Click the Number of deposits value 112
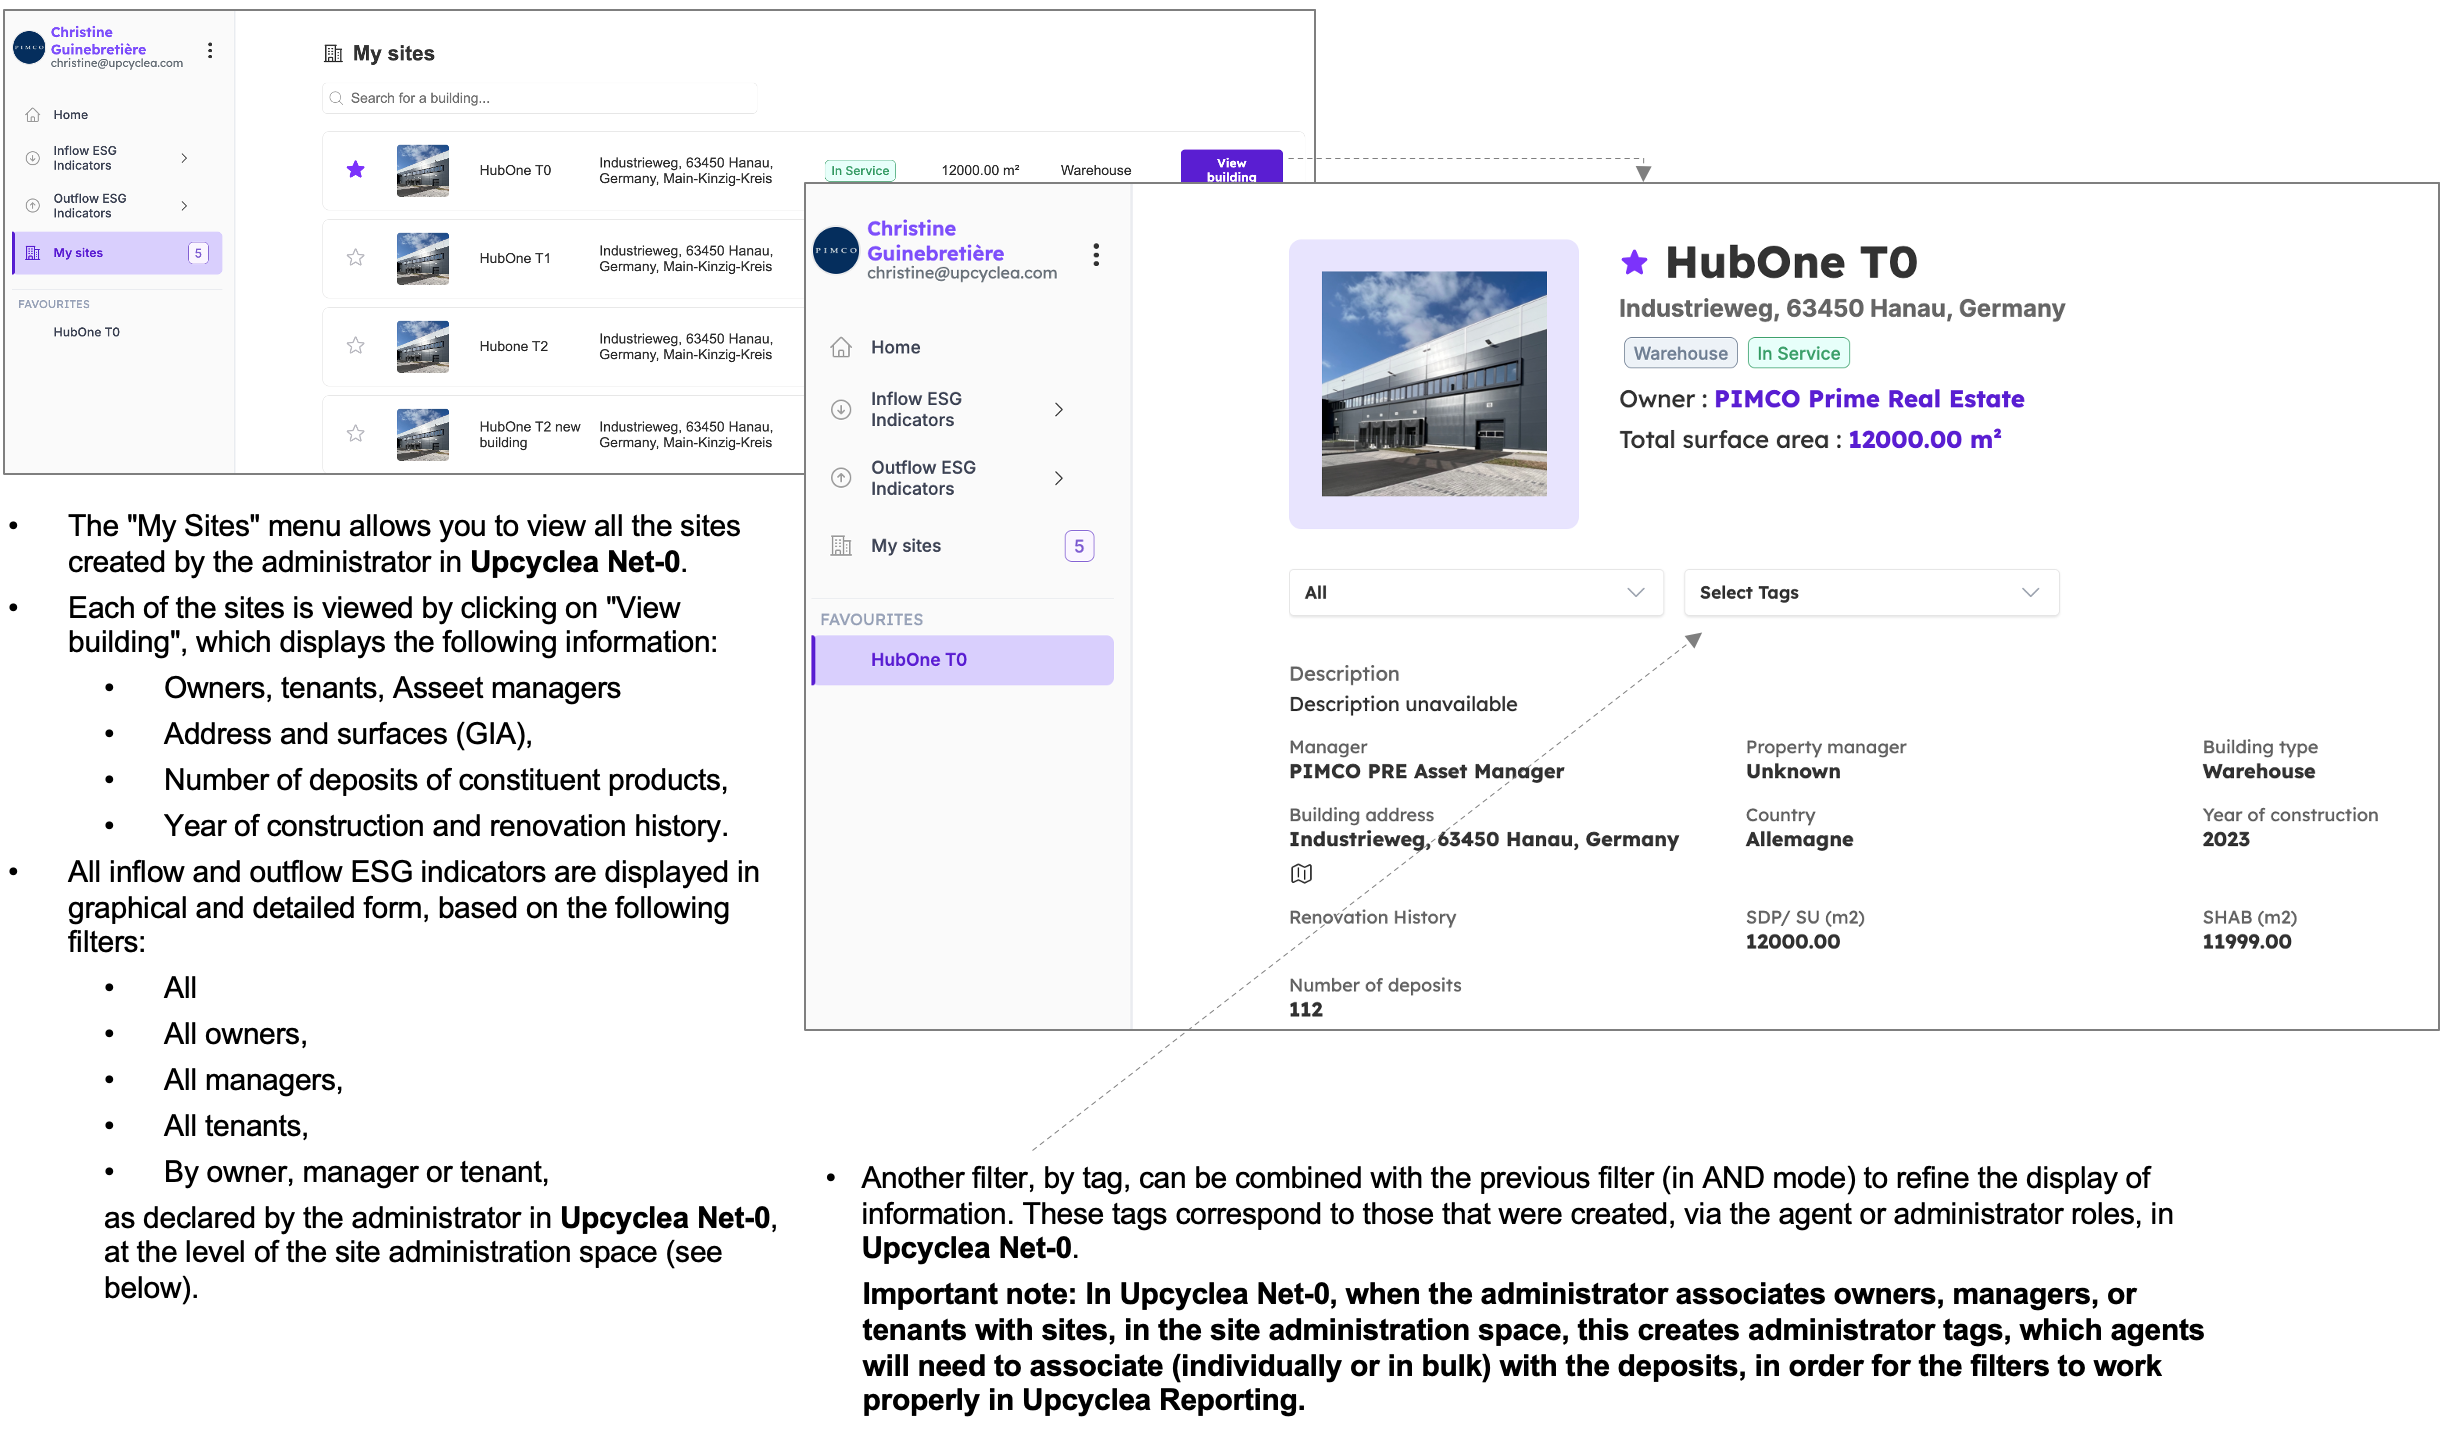Image resolution: width=2448 pixels, height=1432 pixels. coord(1306,1010)
